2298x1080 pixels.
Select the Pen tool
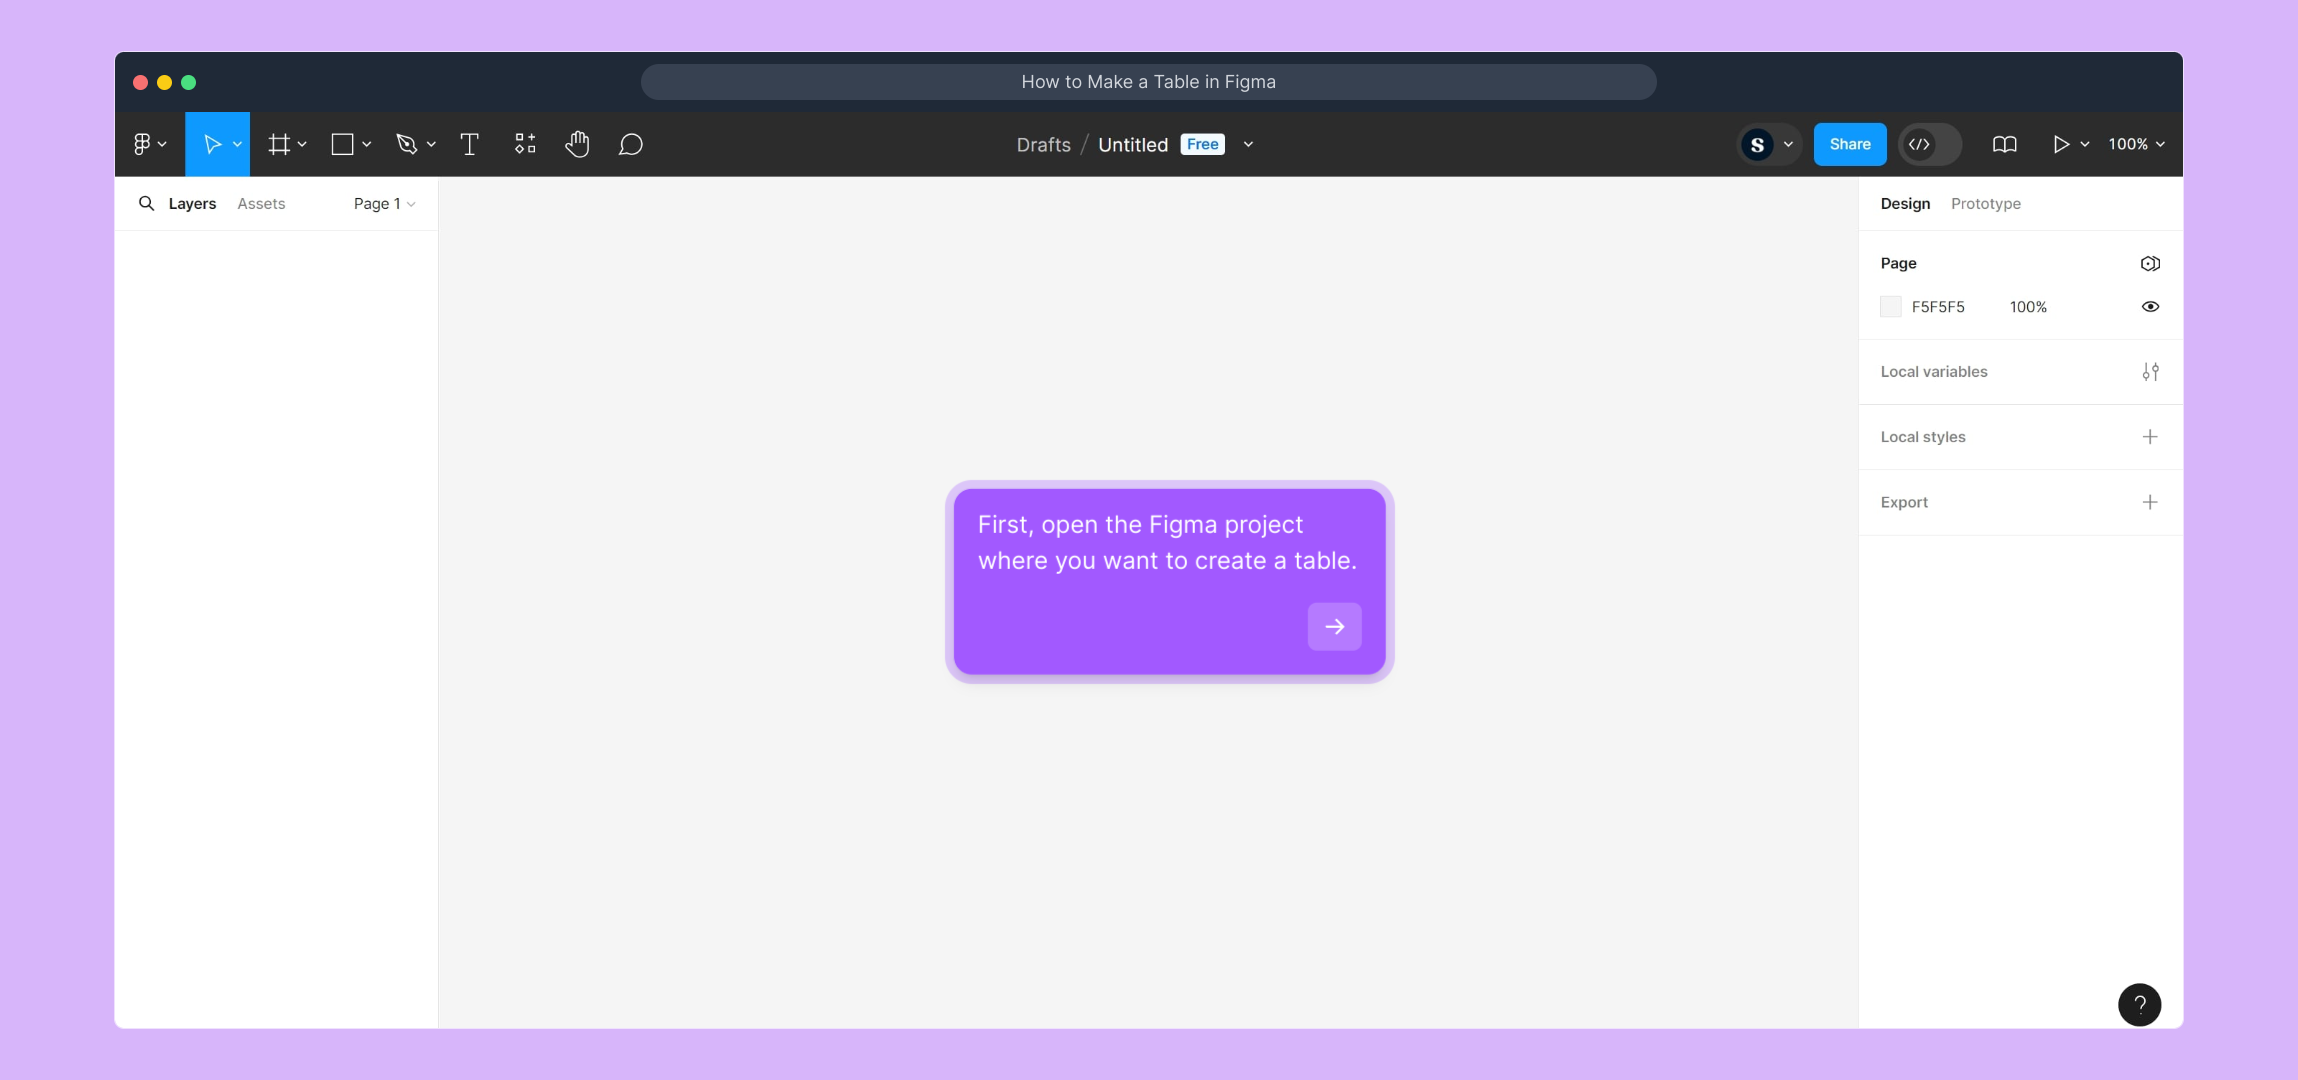click(406, 144)
